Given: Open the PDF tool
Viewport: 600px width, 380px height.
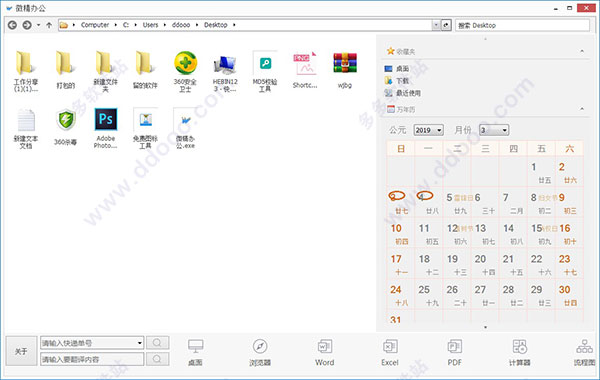Looking at the screenshot, I should (455, 352).
